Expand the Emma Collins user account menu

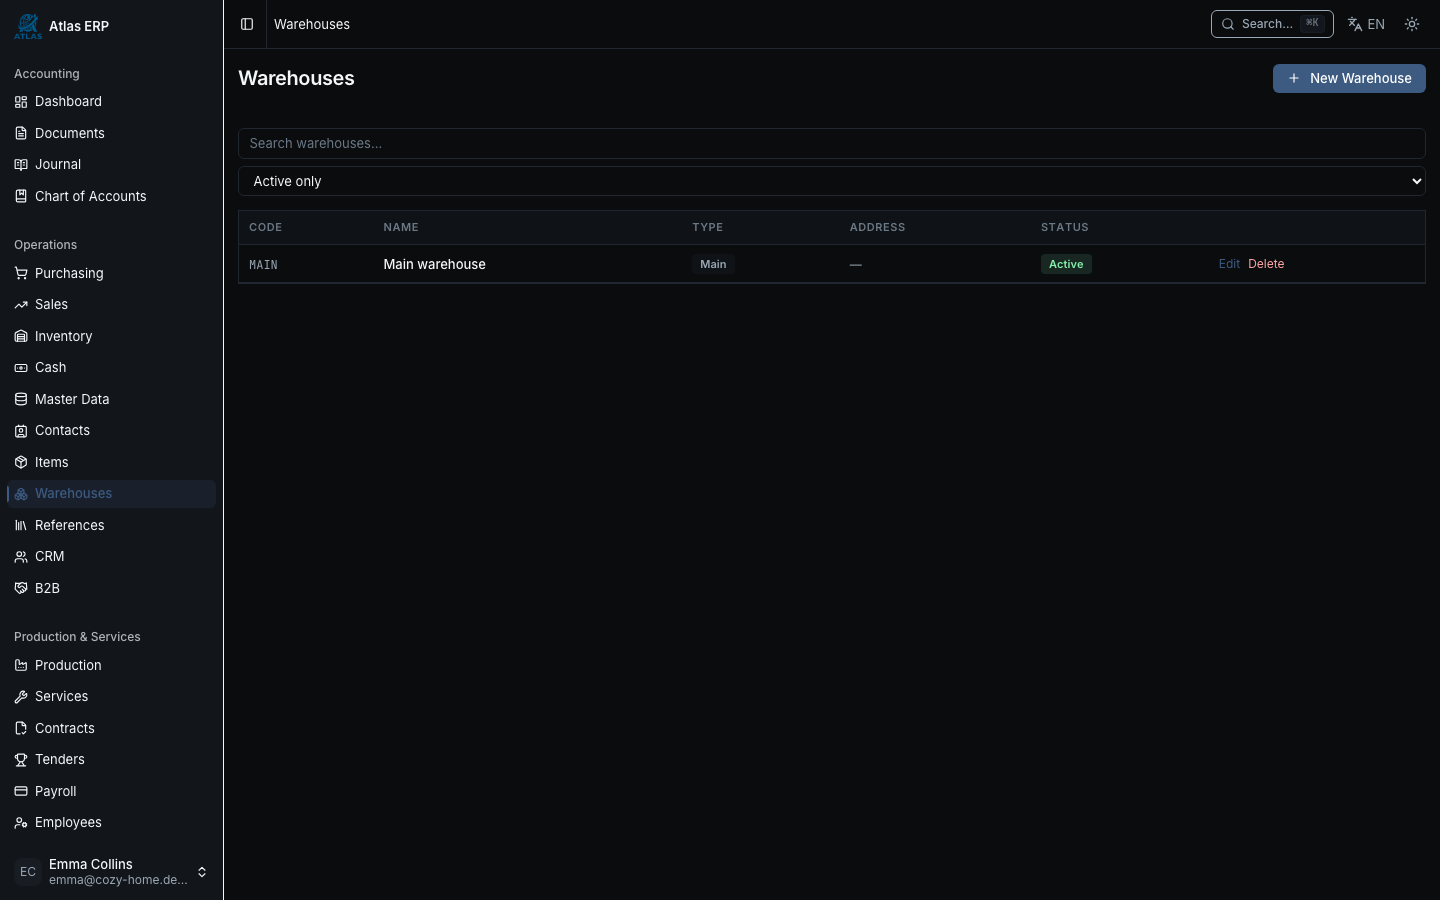pyautogui.click(x=112, y=872)
